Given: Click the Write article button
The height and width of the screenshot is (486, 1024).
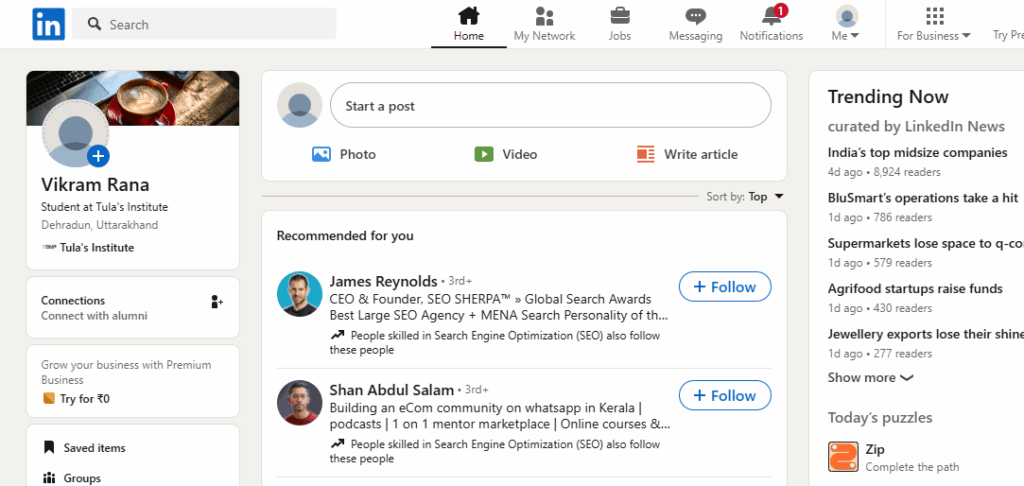Looking at the screenshot, I should [x=687, y=155].
